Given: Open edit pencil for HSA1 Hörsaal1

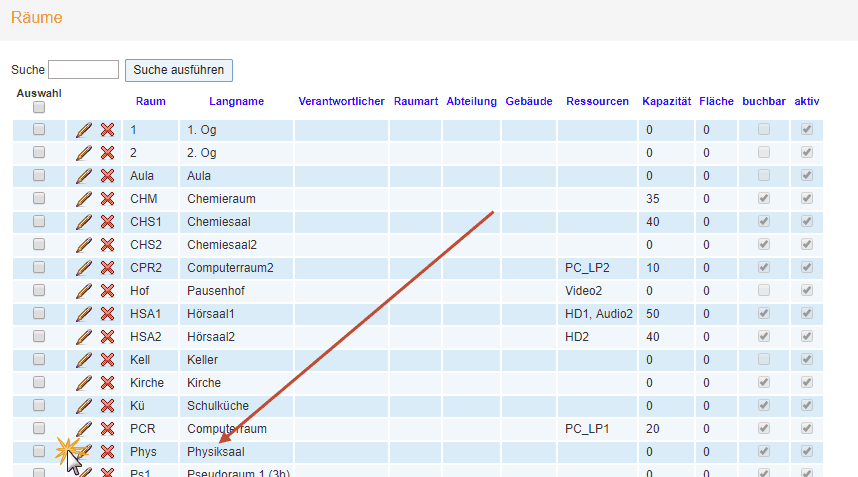Looking at the screenshot, I should (84, 314).
